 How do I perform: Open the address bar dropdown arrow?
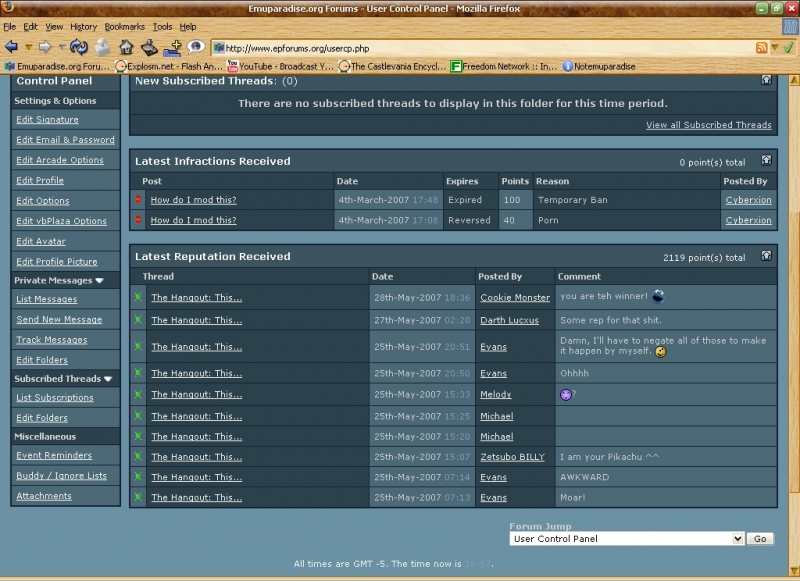pyautogui.click(x=775, y=47)
